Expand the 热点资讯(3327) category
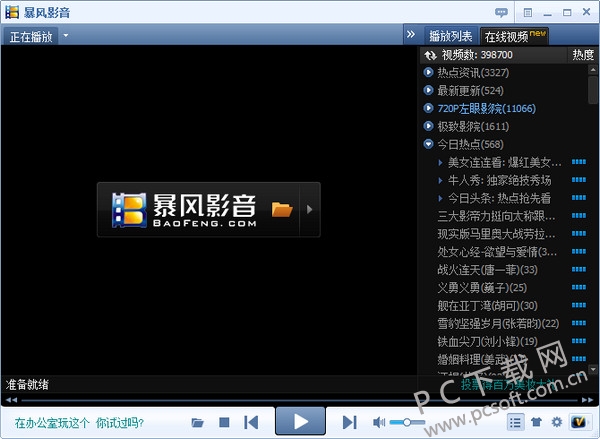Viewport: 600px width, 439px height. coord(428,72)
